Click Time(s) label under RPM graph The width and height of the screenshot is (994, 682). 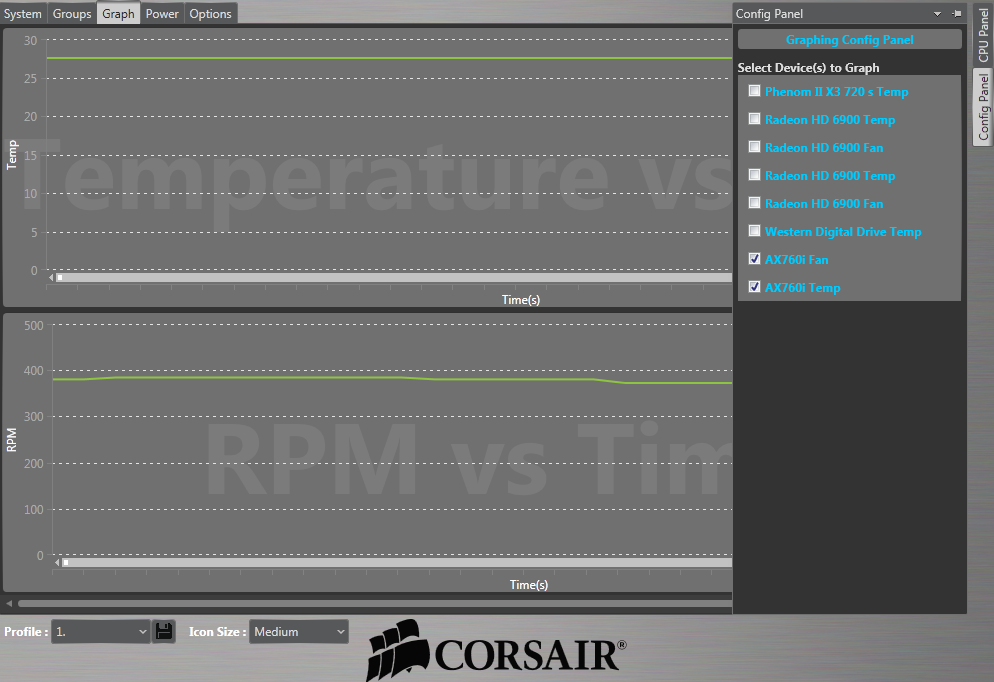[529, 584]
